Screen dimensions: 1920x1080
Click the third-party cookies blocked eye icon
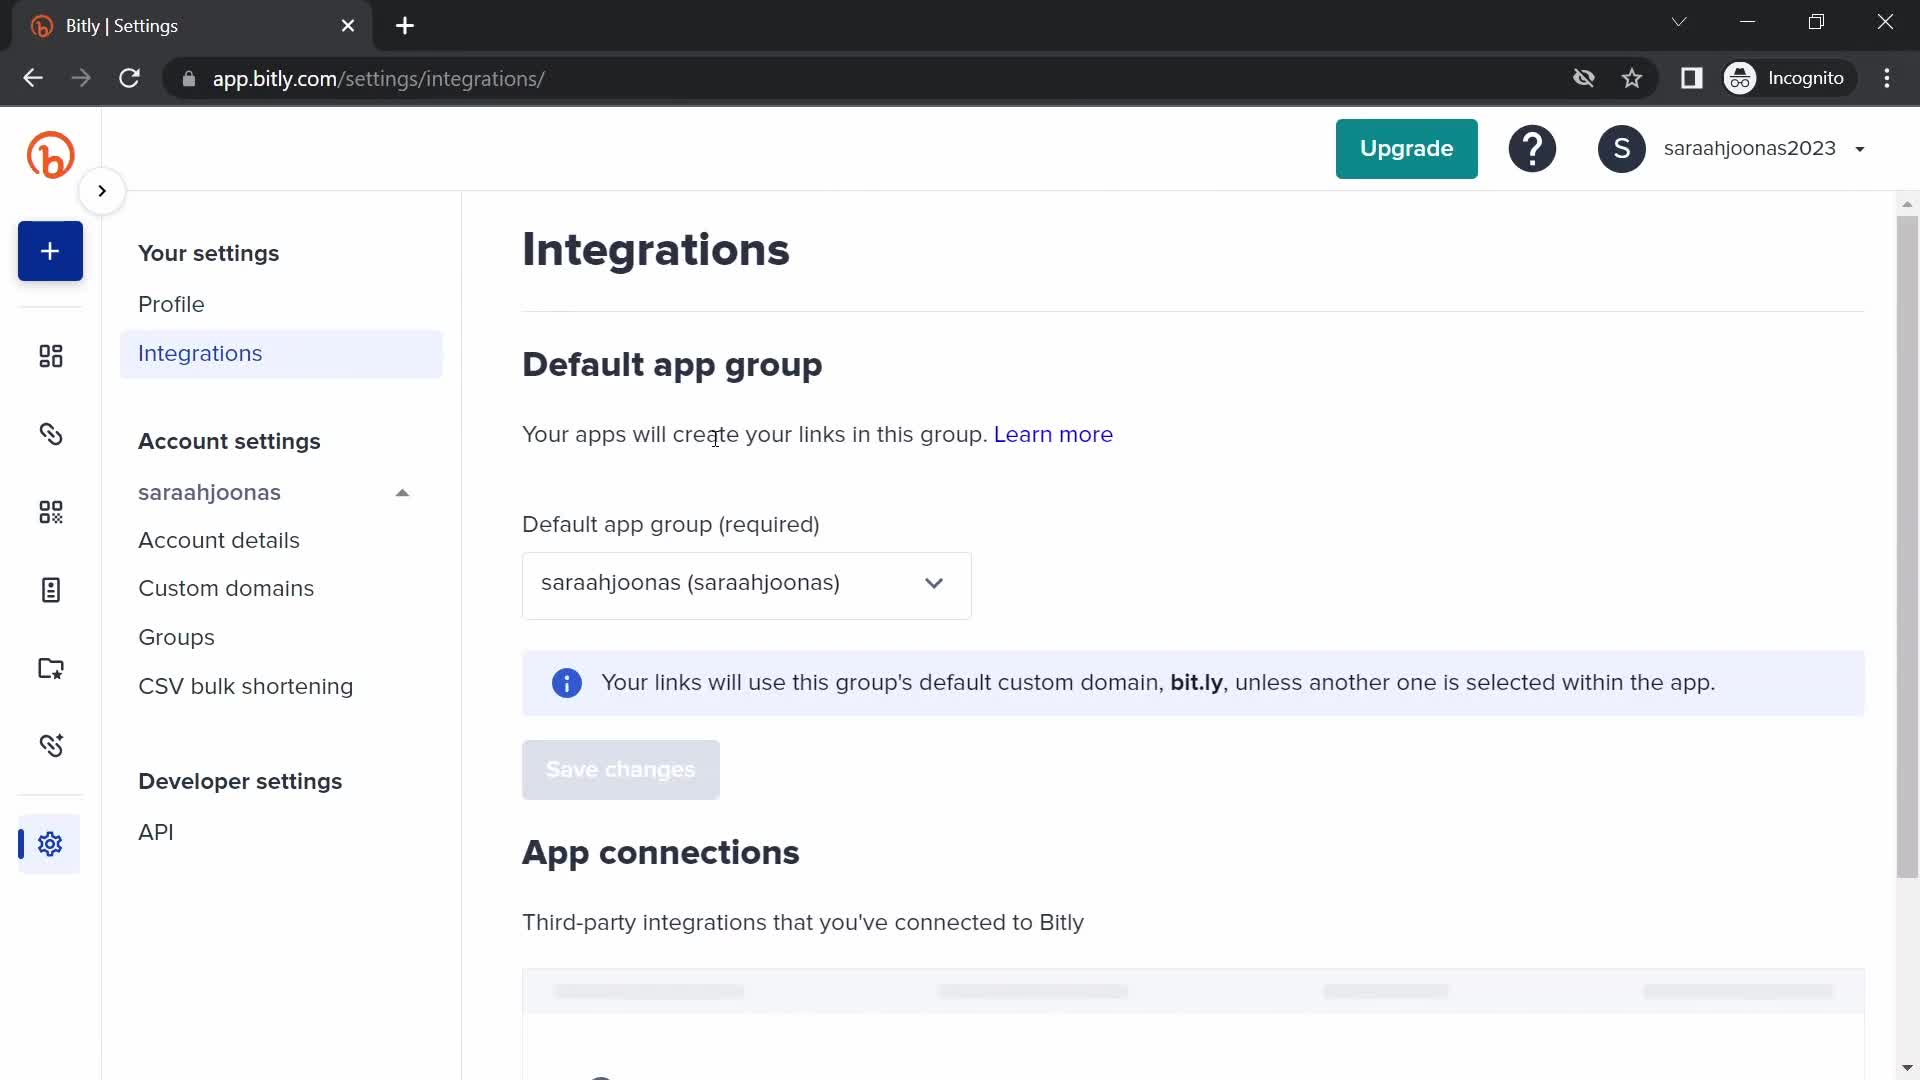click(x=1583, y=78)
